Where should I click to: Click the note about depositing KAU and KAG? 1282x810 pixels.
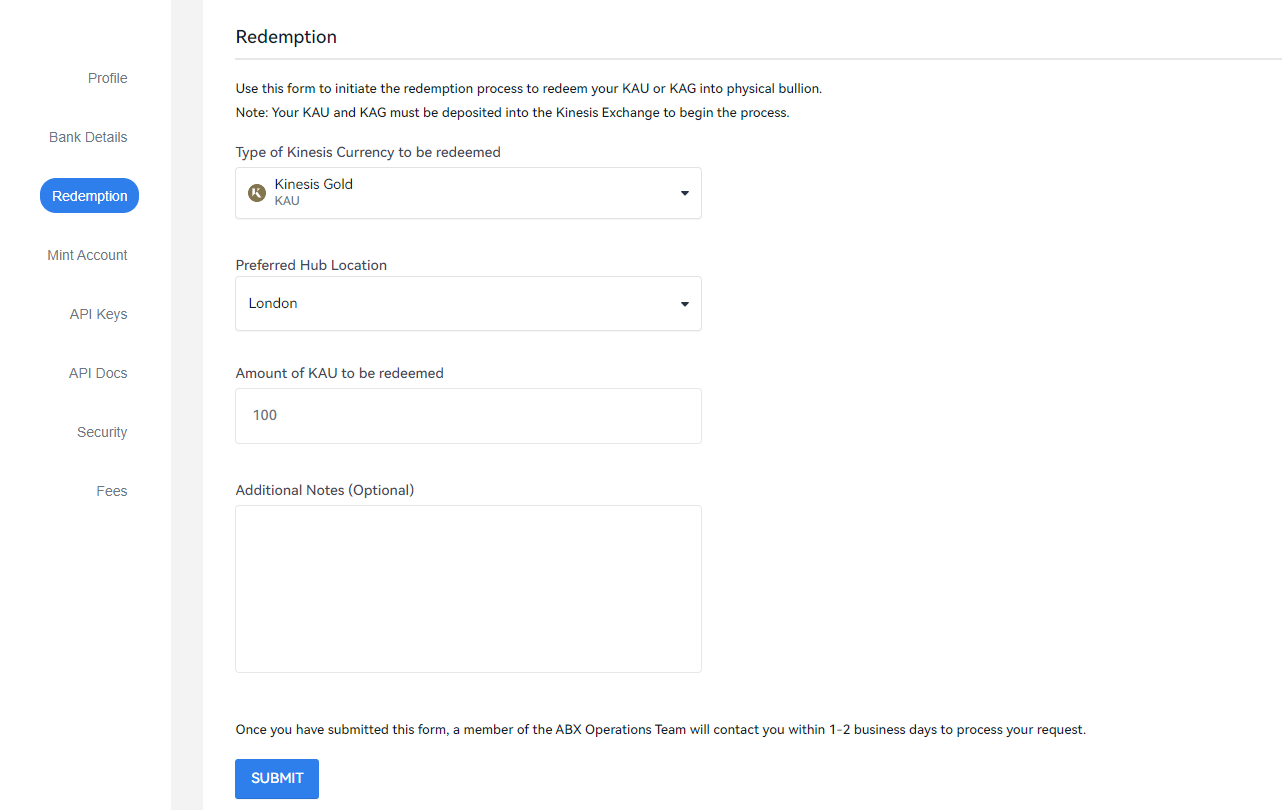(x=512, y=112)
